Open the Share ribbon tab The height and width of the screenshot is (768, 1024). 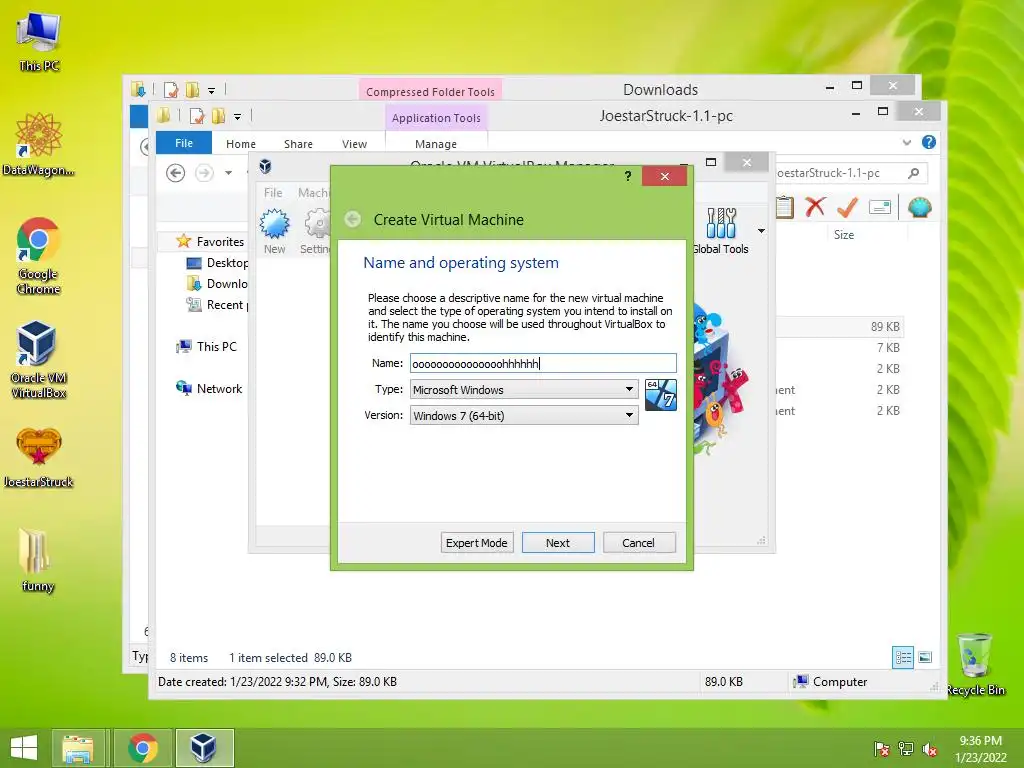click(298, 144)
